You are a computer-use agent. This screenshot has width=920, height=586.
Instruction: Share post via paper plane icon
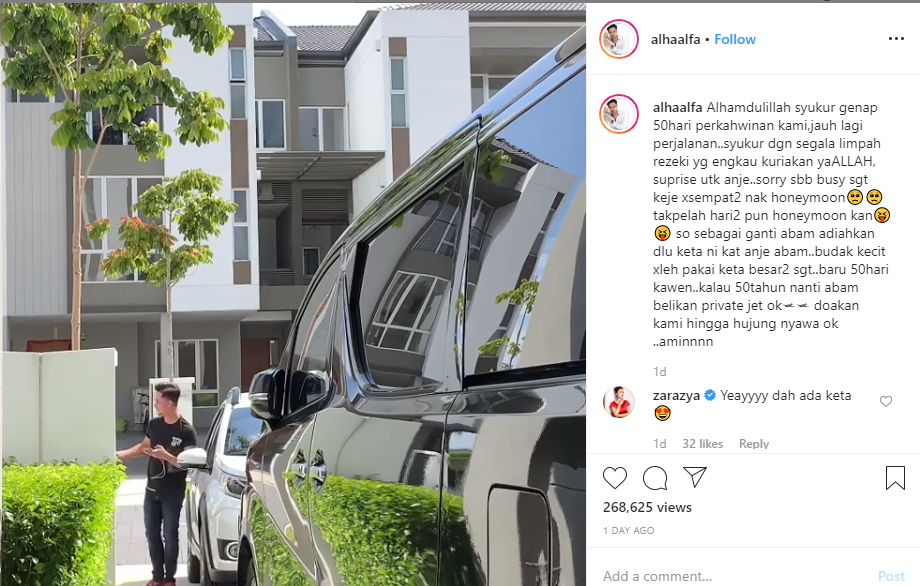pos(695,477)
